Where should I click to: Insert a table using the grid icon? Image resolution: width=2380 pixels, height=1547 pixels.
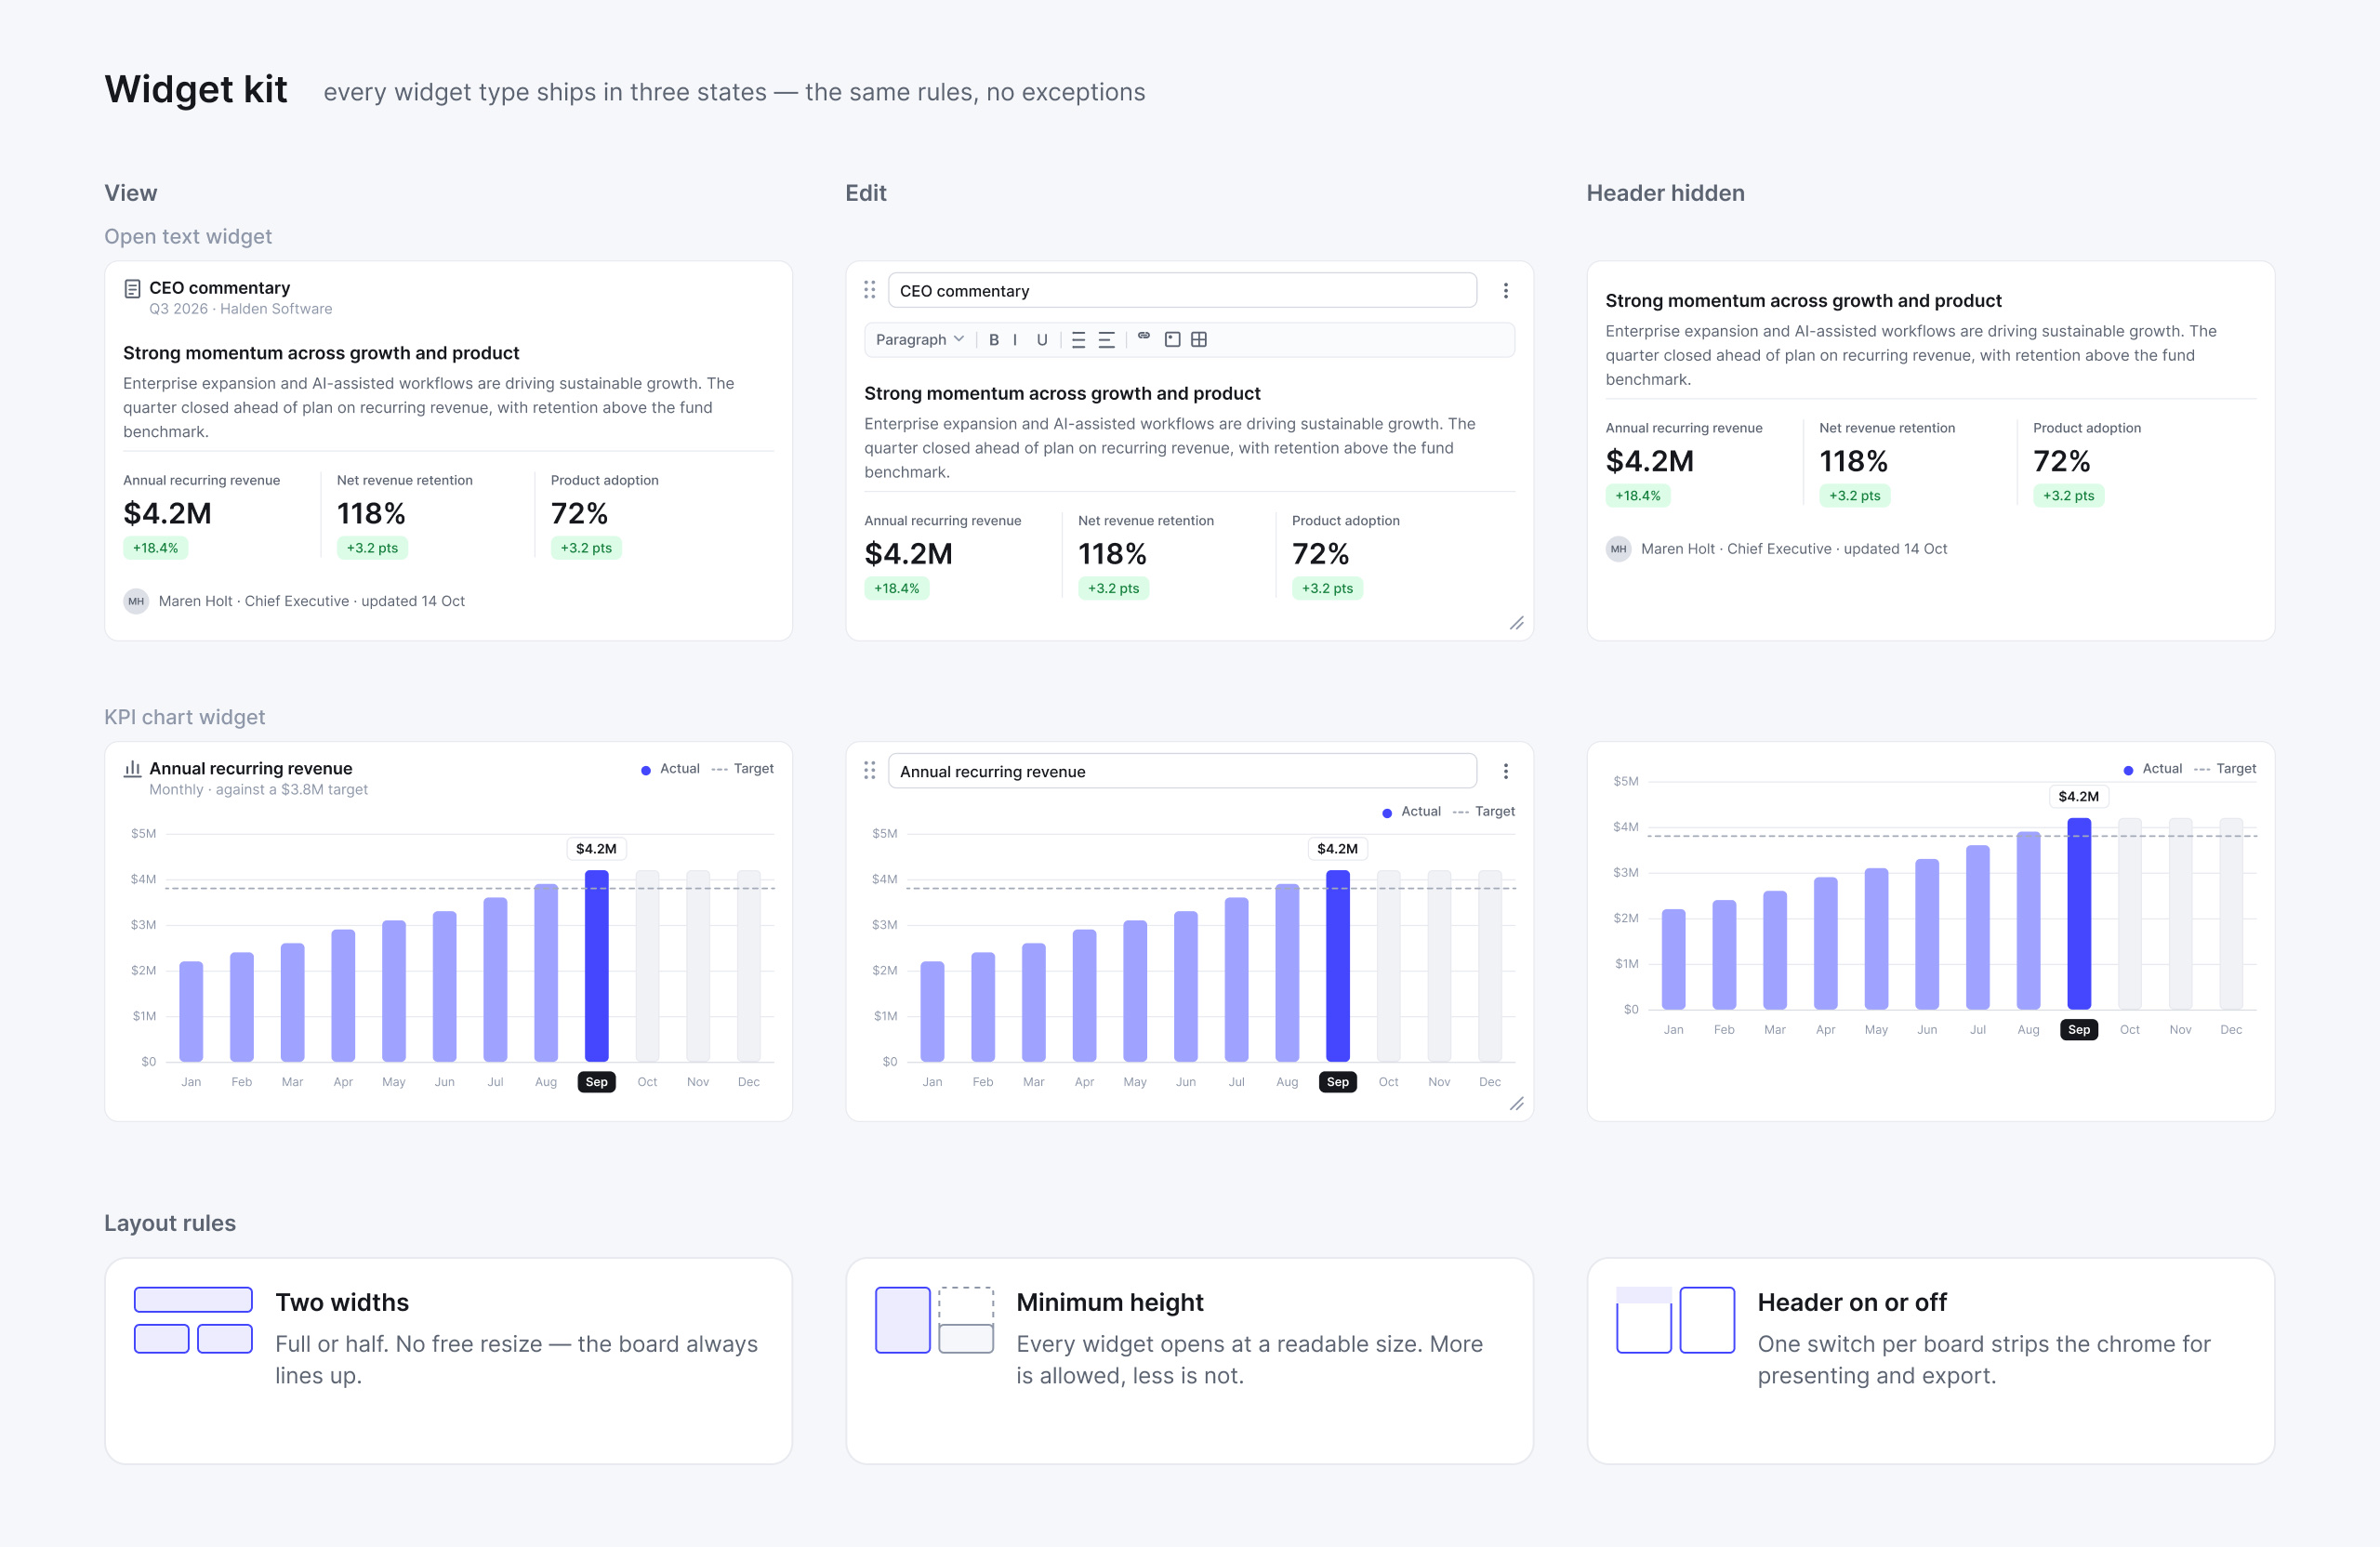(x=1199, y=340)
